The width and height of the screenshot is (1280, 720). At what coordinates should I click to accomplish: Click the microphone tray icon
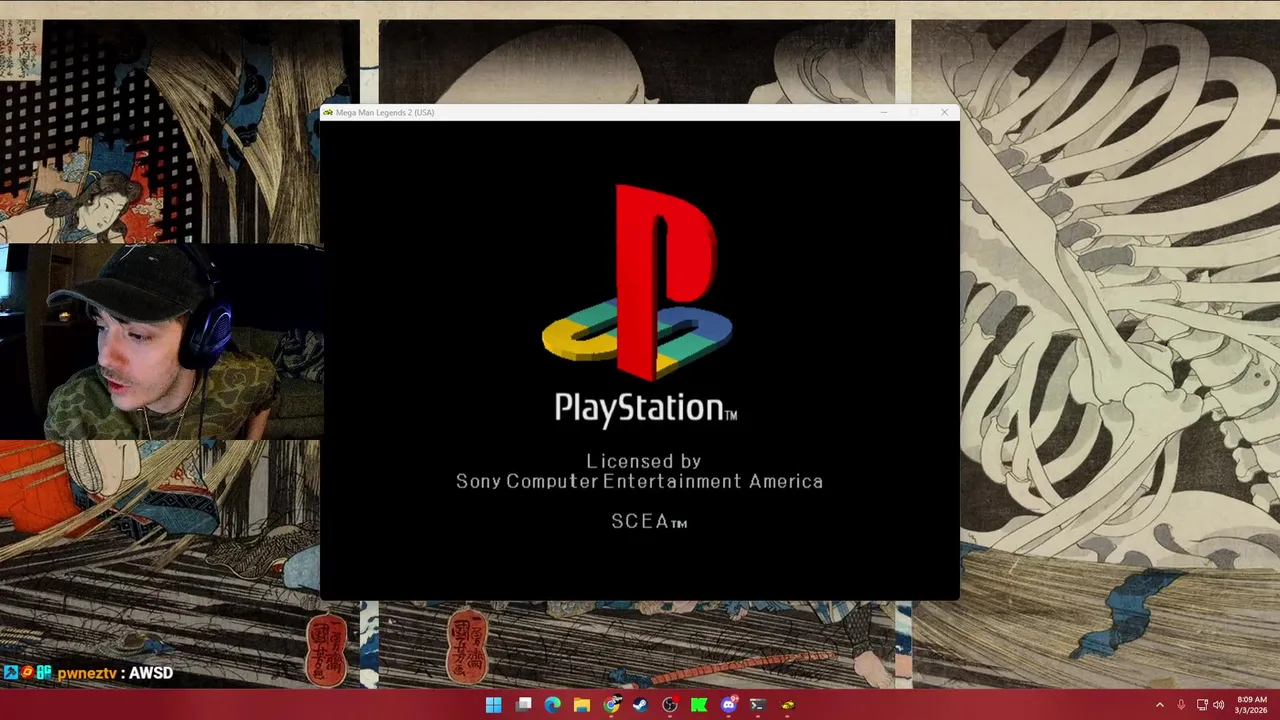point(1181,705)
